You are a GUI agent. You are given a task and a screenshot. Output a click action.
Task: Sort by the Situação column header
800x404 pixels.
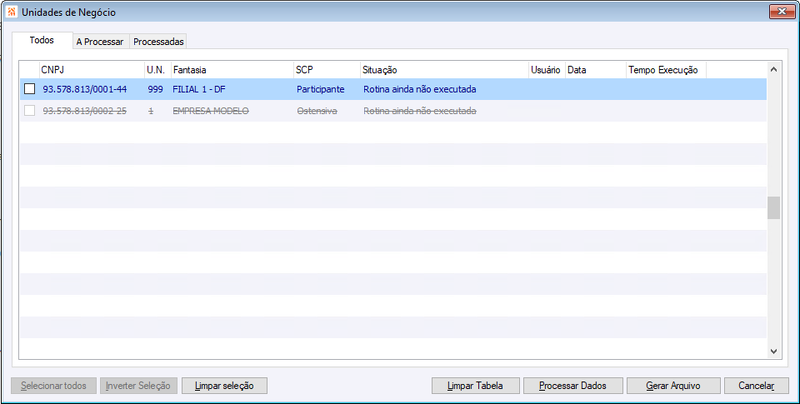point(444,70)
